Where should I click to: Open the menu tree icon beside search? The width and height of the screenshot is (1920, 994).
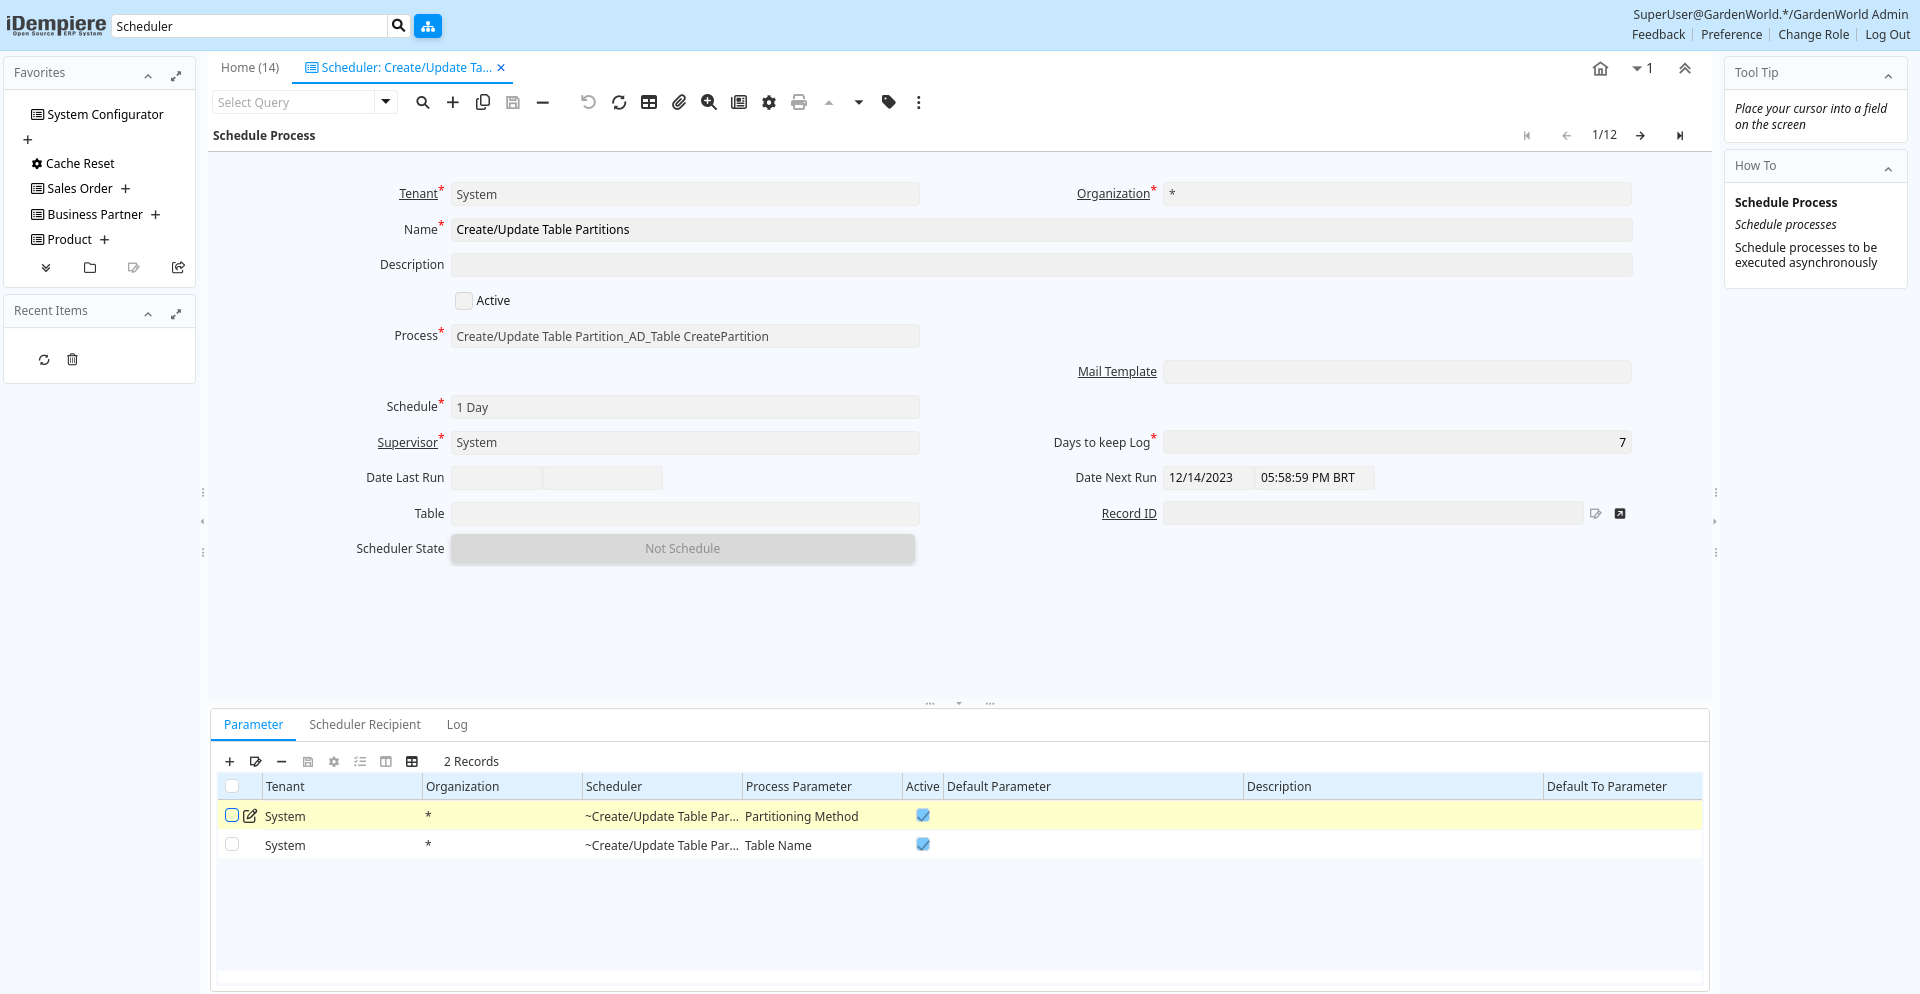[x=428, y=26]
